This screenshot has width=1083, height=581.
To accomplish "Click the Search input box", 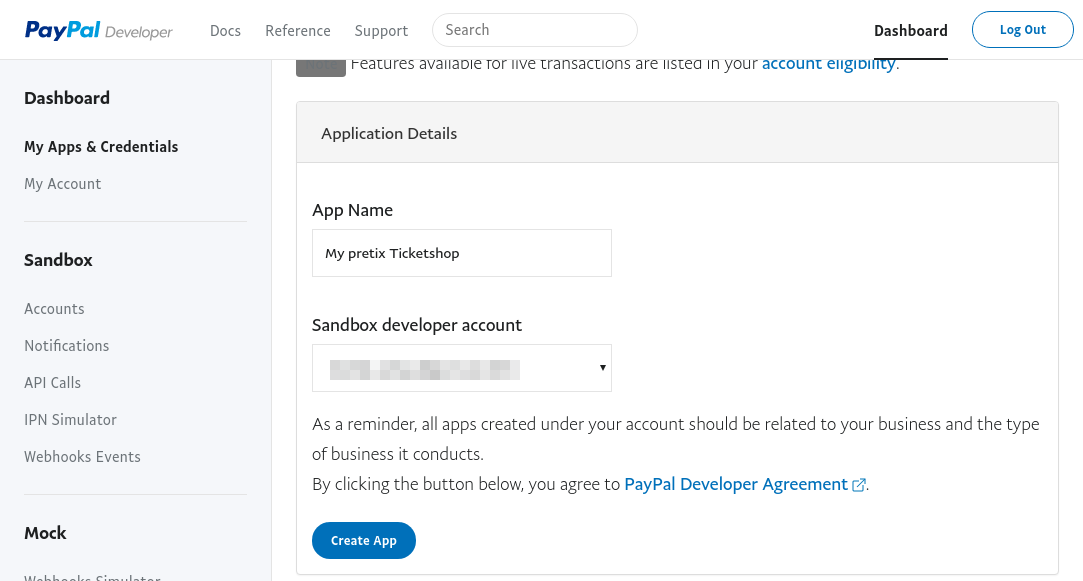I will click(x=534, y=30).
